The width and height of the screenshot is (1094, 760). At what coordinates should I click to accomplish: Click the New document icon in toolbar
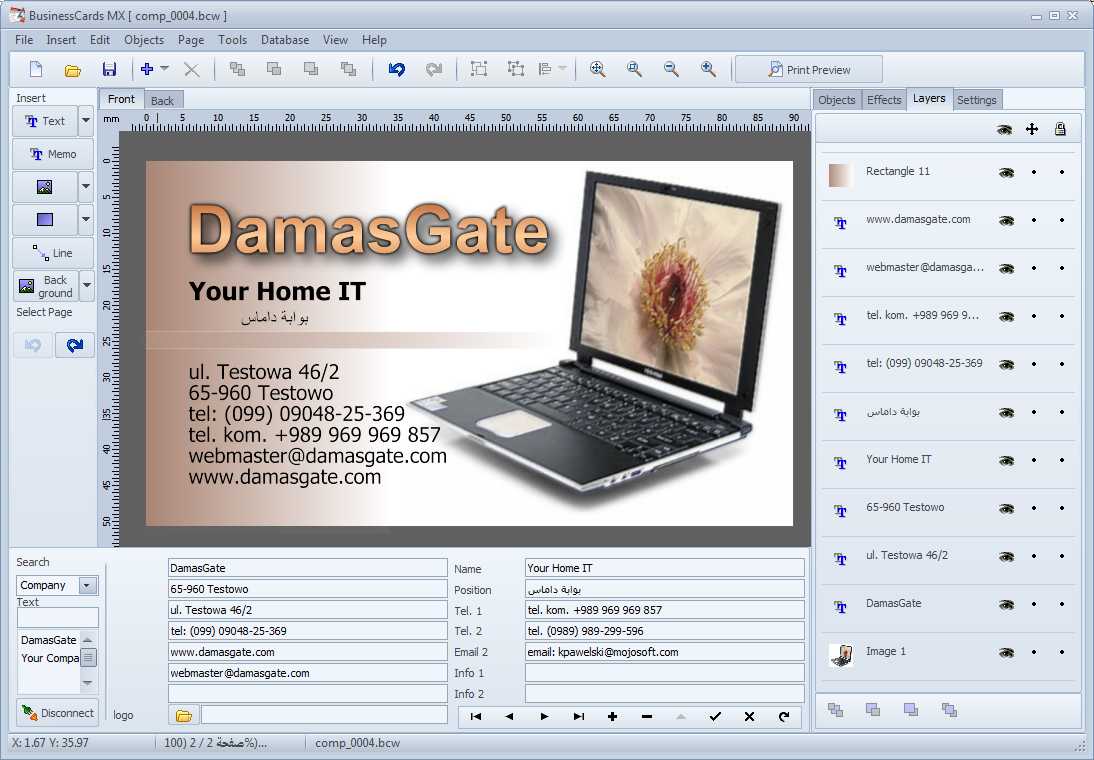(x=36, y=69)
